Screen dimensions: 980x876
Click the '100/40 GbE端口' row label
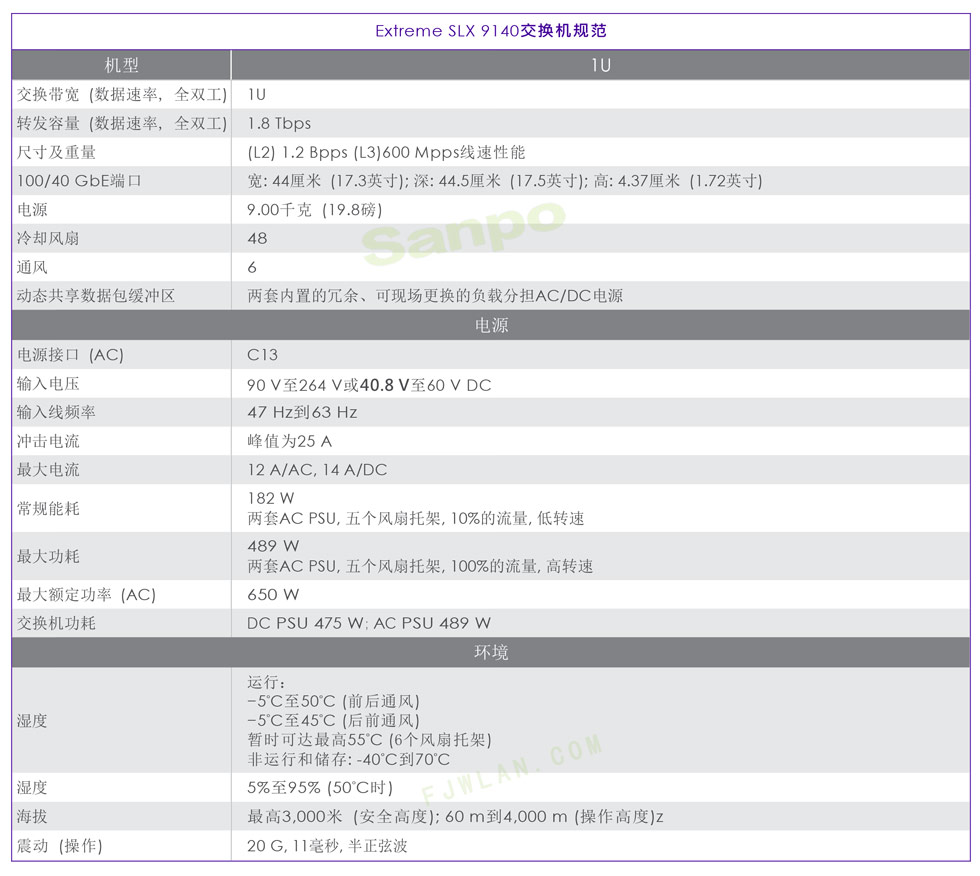[x=79, y=181]
